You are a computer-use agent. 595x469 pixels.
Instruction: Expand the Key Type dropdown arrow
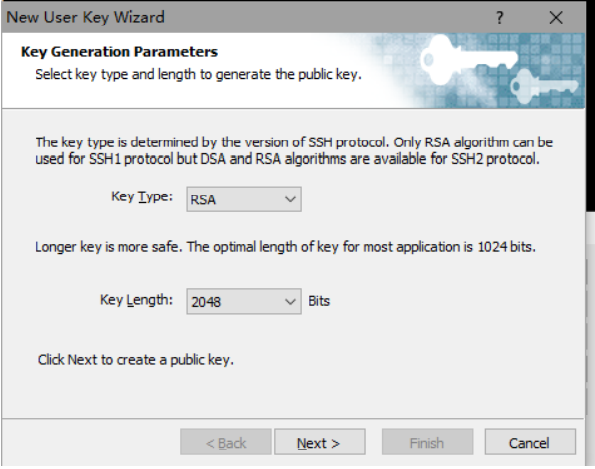coord(290,199)
